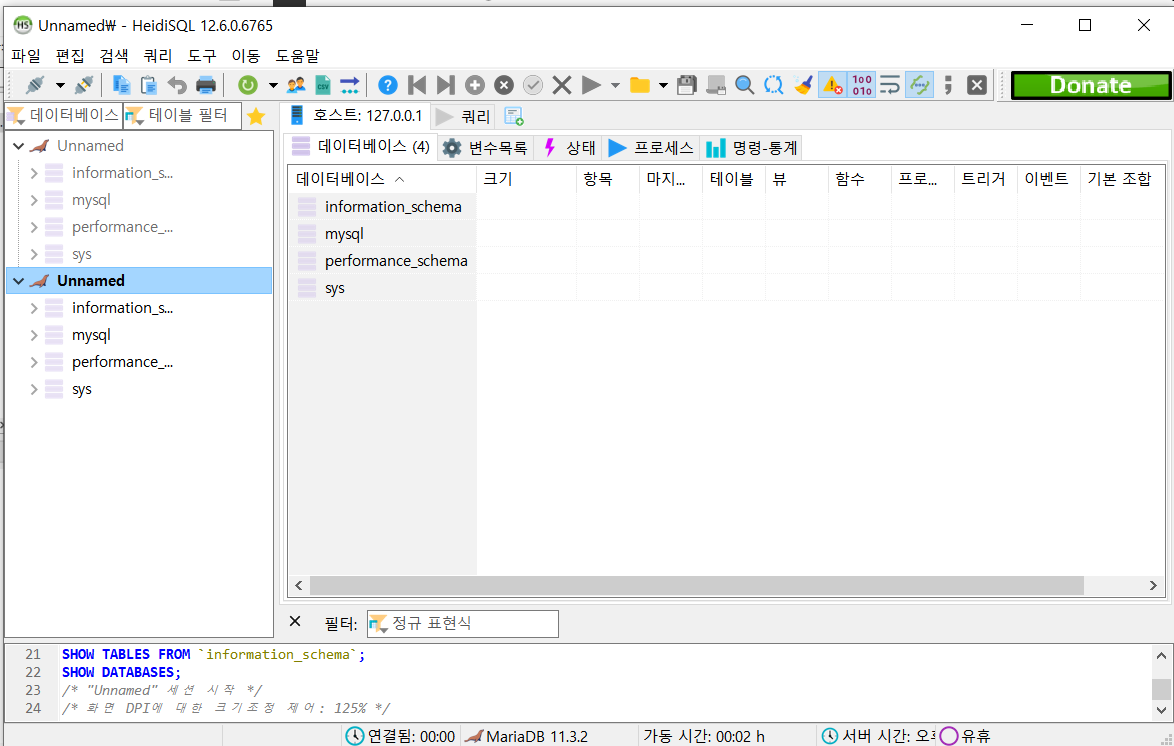
Task: Click the Save as snippet icon
Action: click(716, 85)
